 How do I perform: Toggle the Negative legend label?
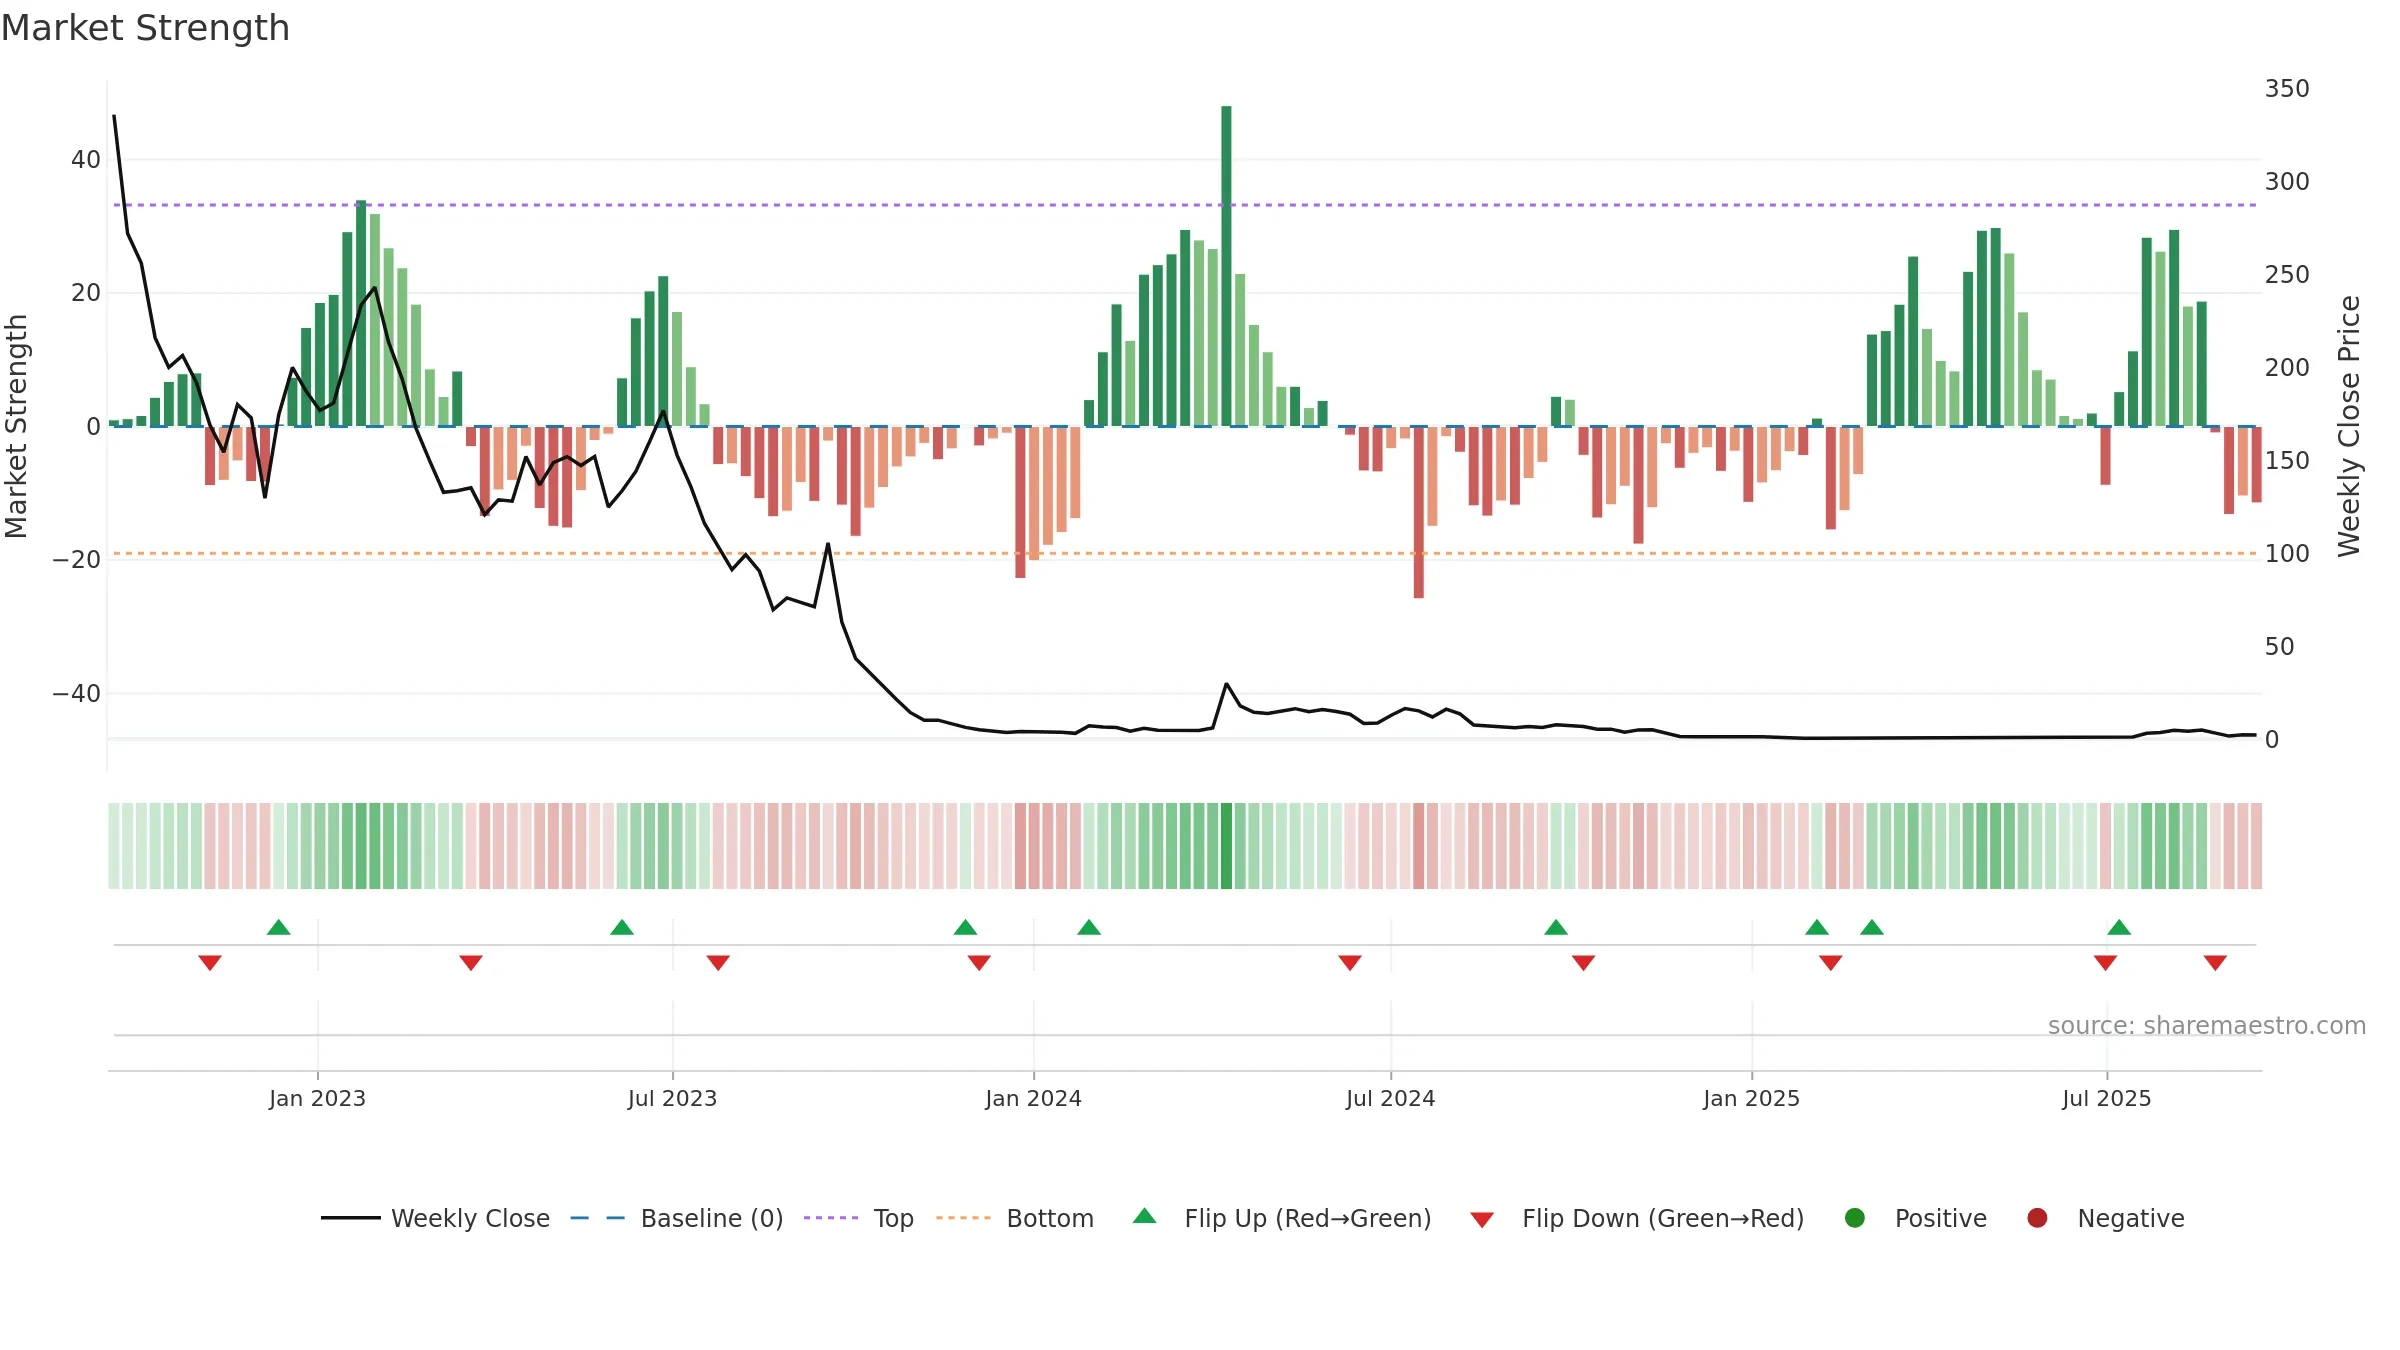(2131, 1219)
